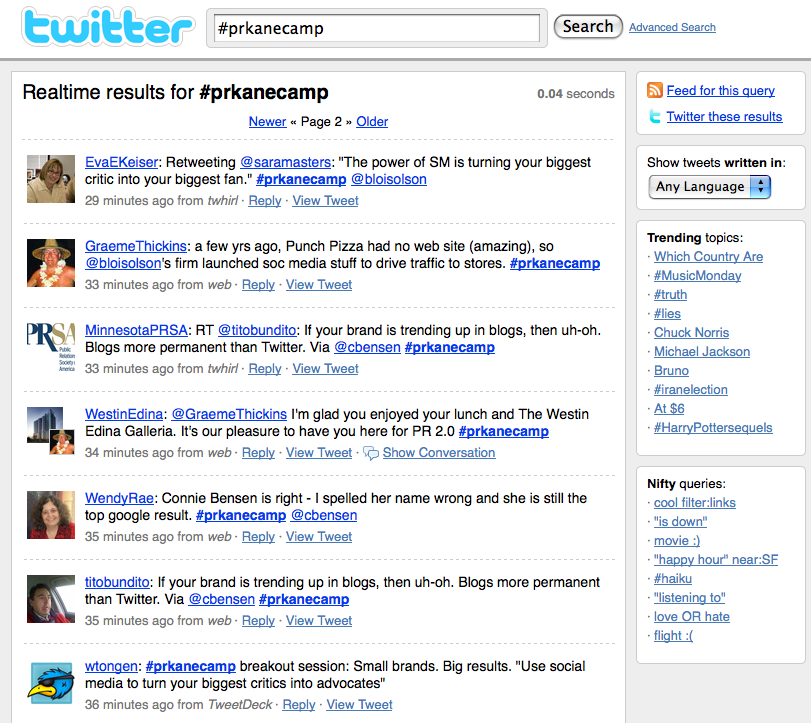Run nifty query "happy hour" near:SF
This screenshot has width=811, height=723.
pyautogui.click(x=716, y=560)
